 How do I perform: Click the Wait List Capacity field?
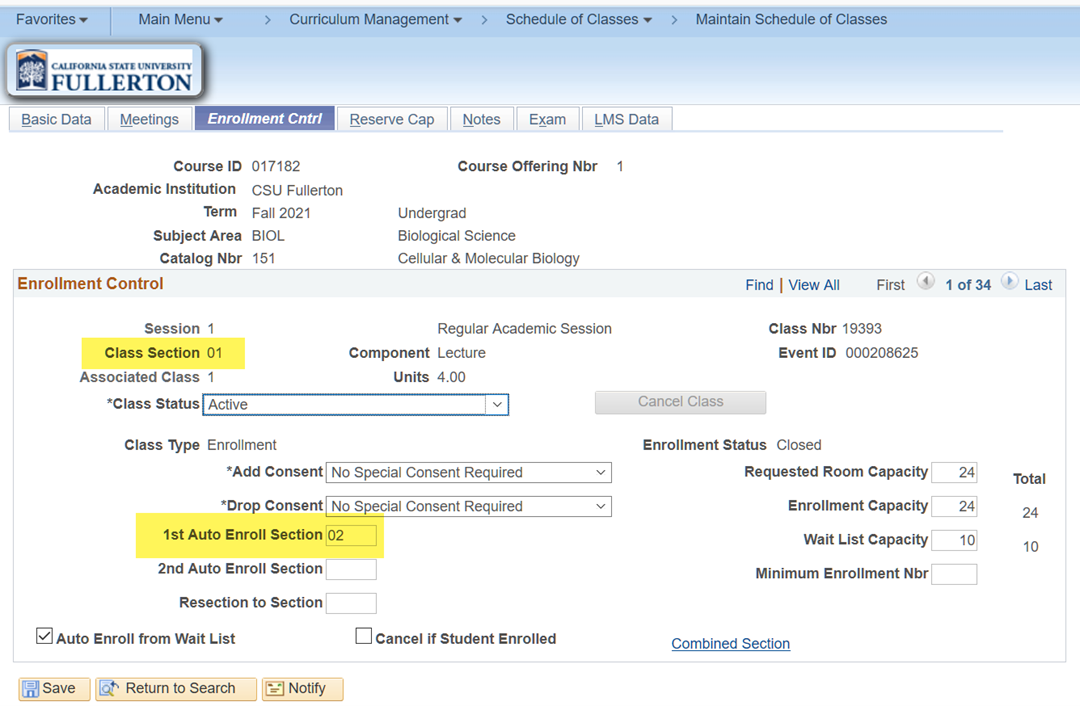[x=954, y=540]
